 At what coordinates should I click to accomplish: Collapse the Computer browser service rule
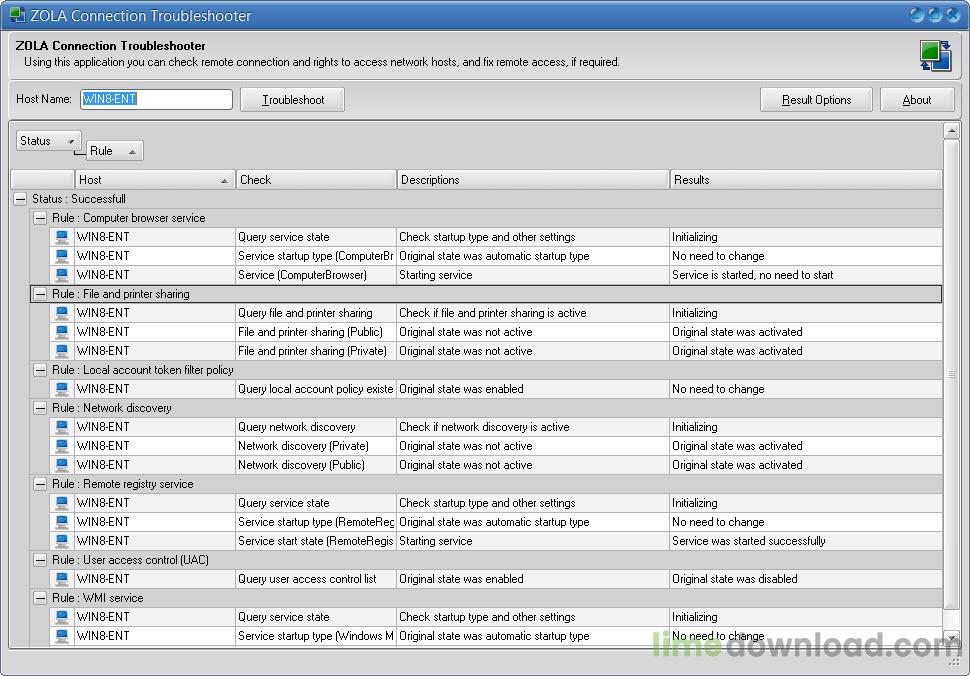coord(40,218)
